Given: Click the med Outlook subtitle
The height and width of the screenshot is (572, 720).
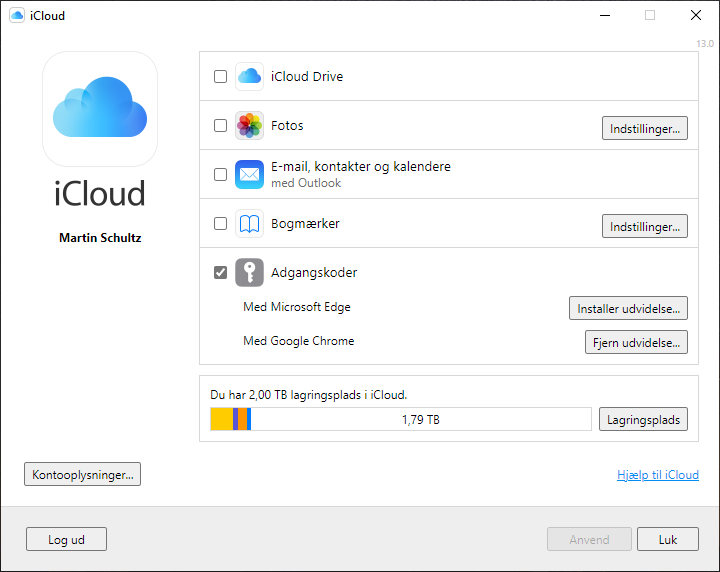Looking at the screenshot, I should pyautogui.click(x=306, y=183).
